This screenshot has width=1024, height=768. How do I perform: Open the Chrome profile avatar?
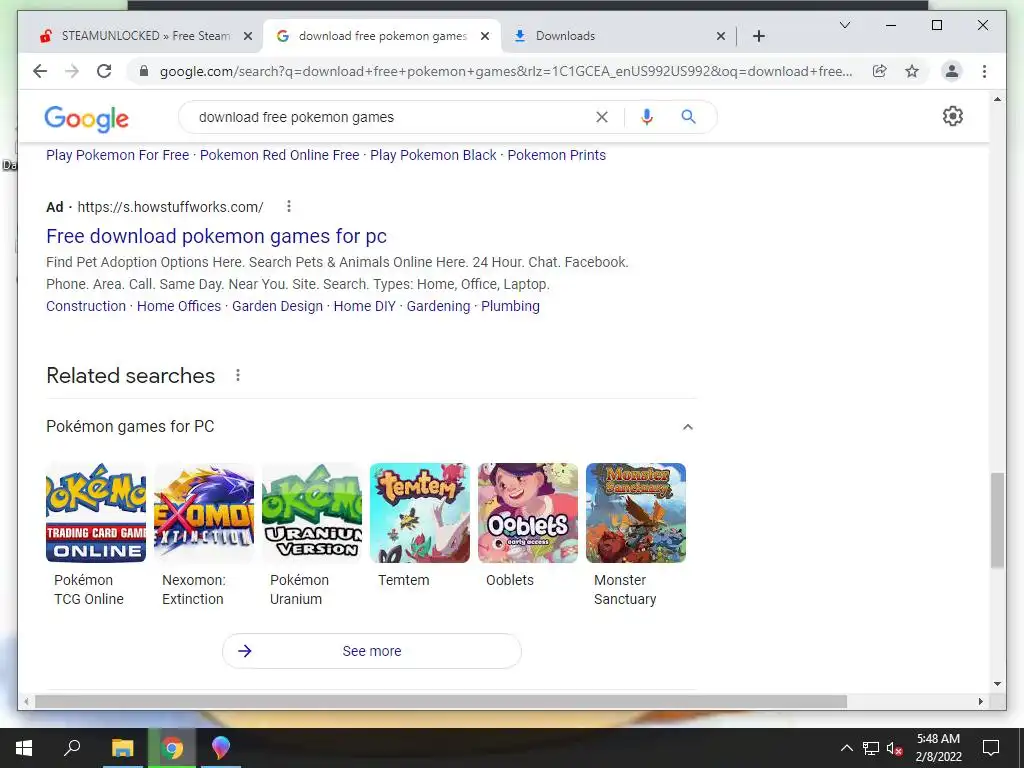tap(952, 71)
